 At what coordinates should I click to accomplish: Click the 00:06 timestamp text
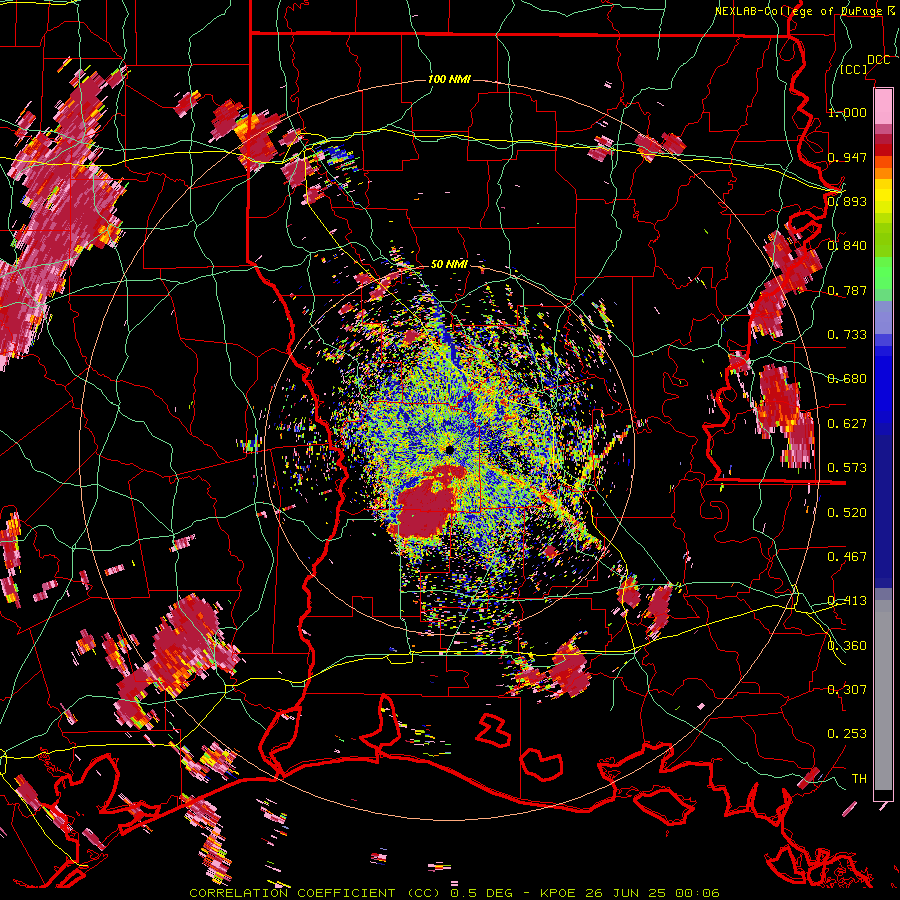point(696,893)
